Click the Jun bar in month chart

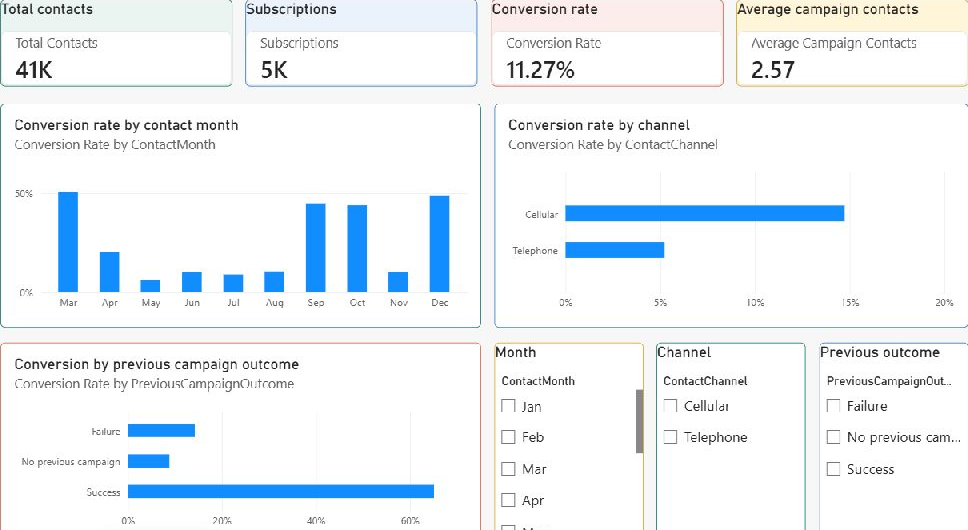(191, 282)
